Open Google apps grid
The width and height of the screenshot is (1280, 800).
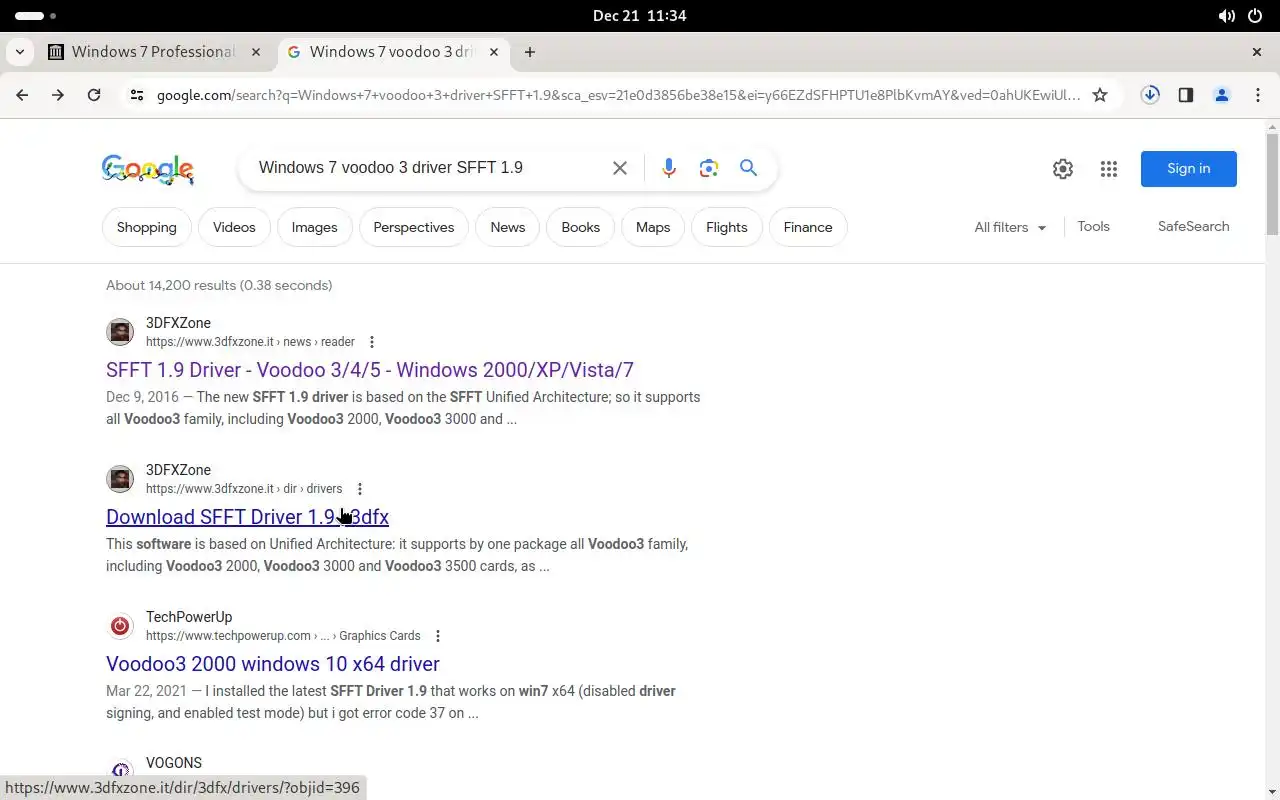tap(1109, 169)
